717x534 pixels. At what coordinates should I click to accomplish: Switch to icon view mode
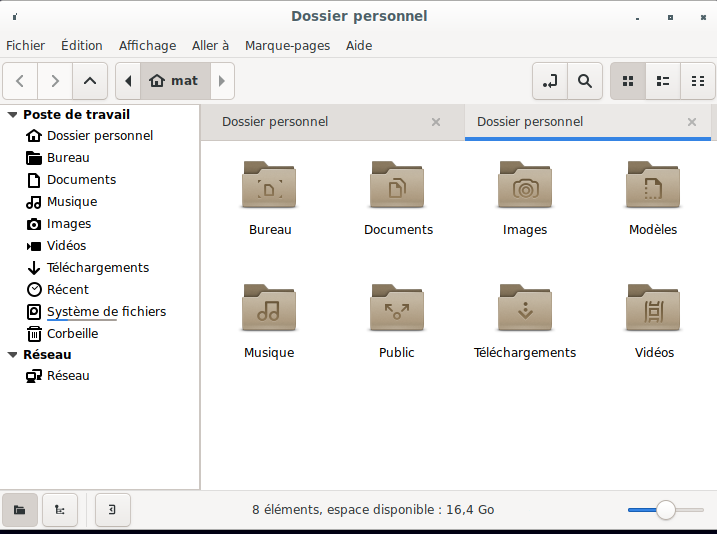pos(628,81)
